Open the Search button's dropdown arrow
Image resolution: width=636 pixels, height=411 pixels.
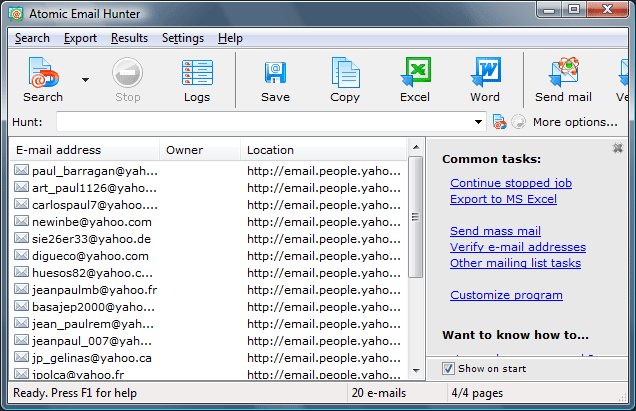pyautogui.click(x=85, y=80)
